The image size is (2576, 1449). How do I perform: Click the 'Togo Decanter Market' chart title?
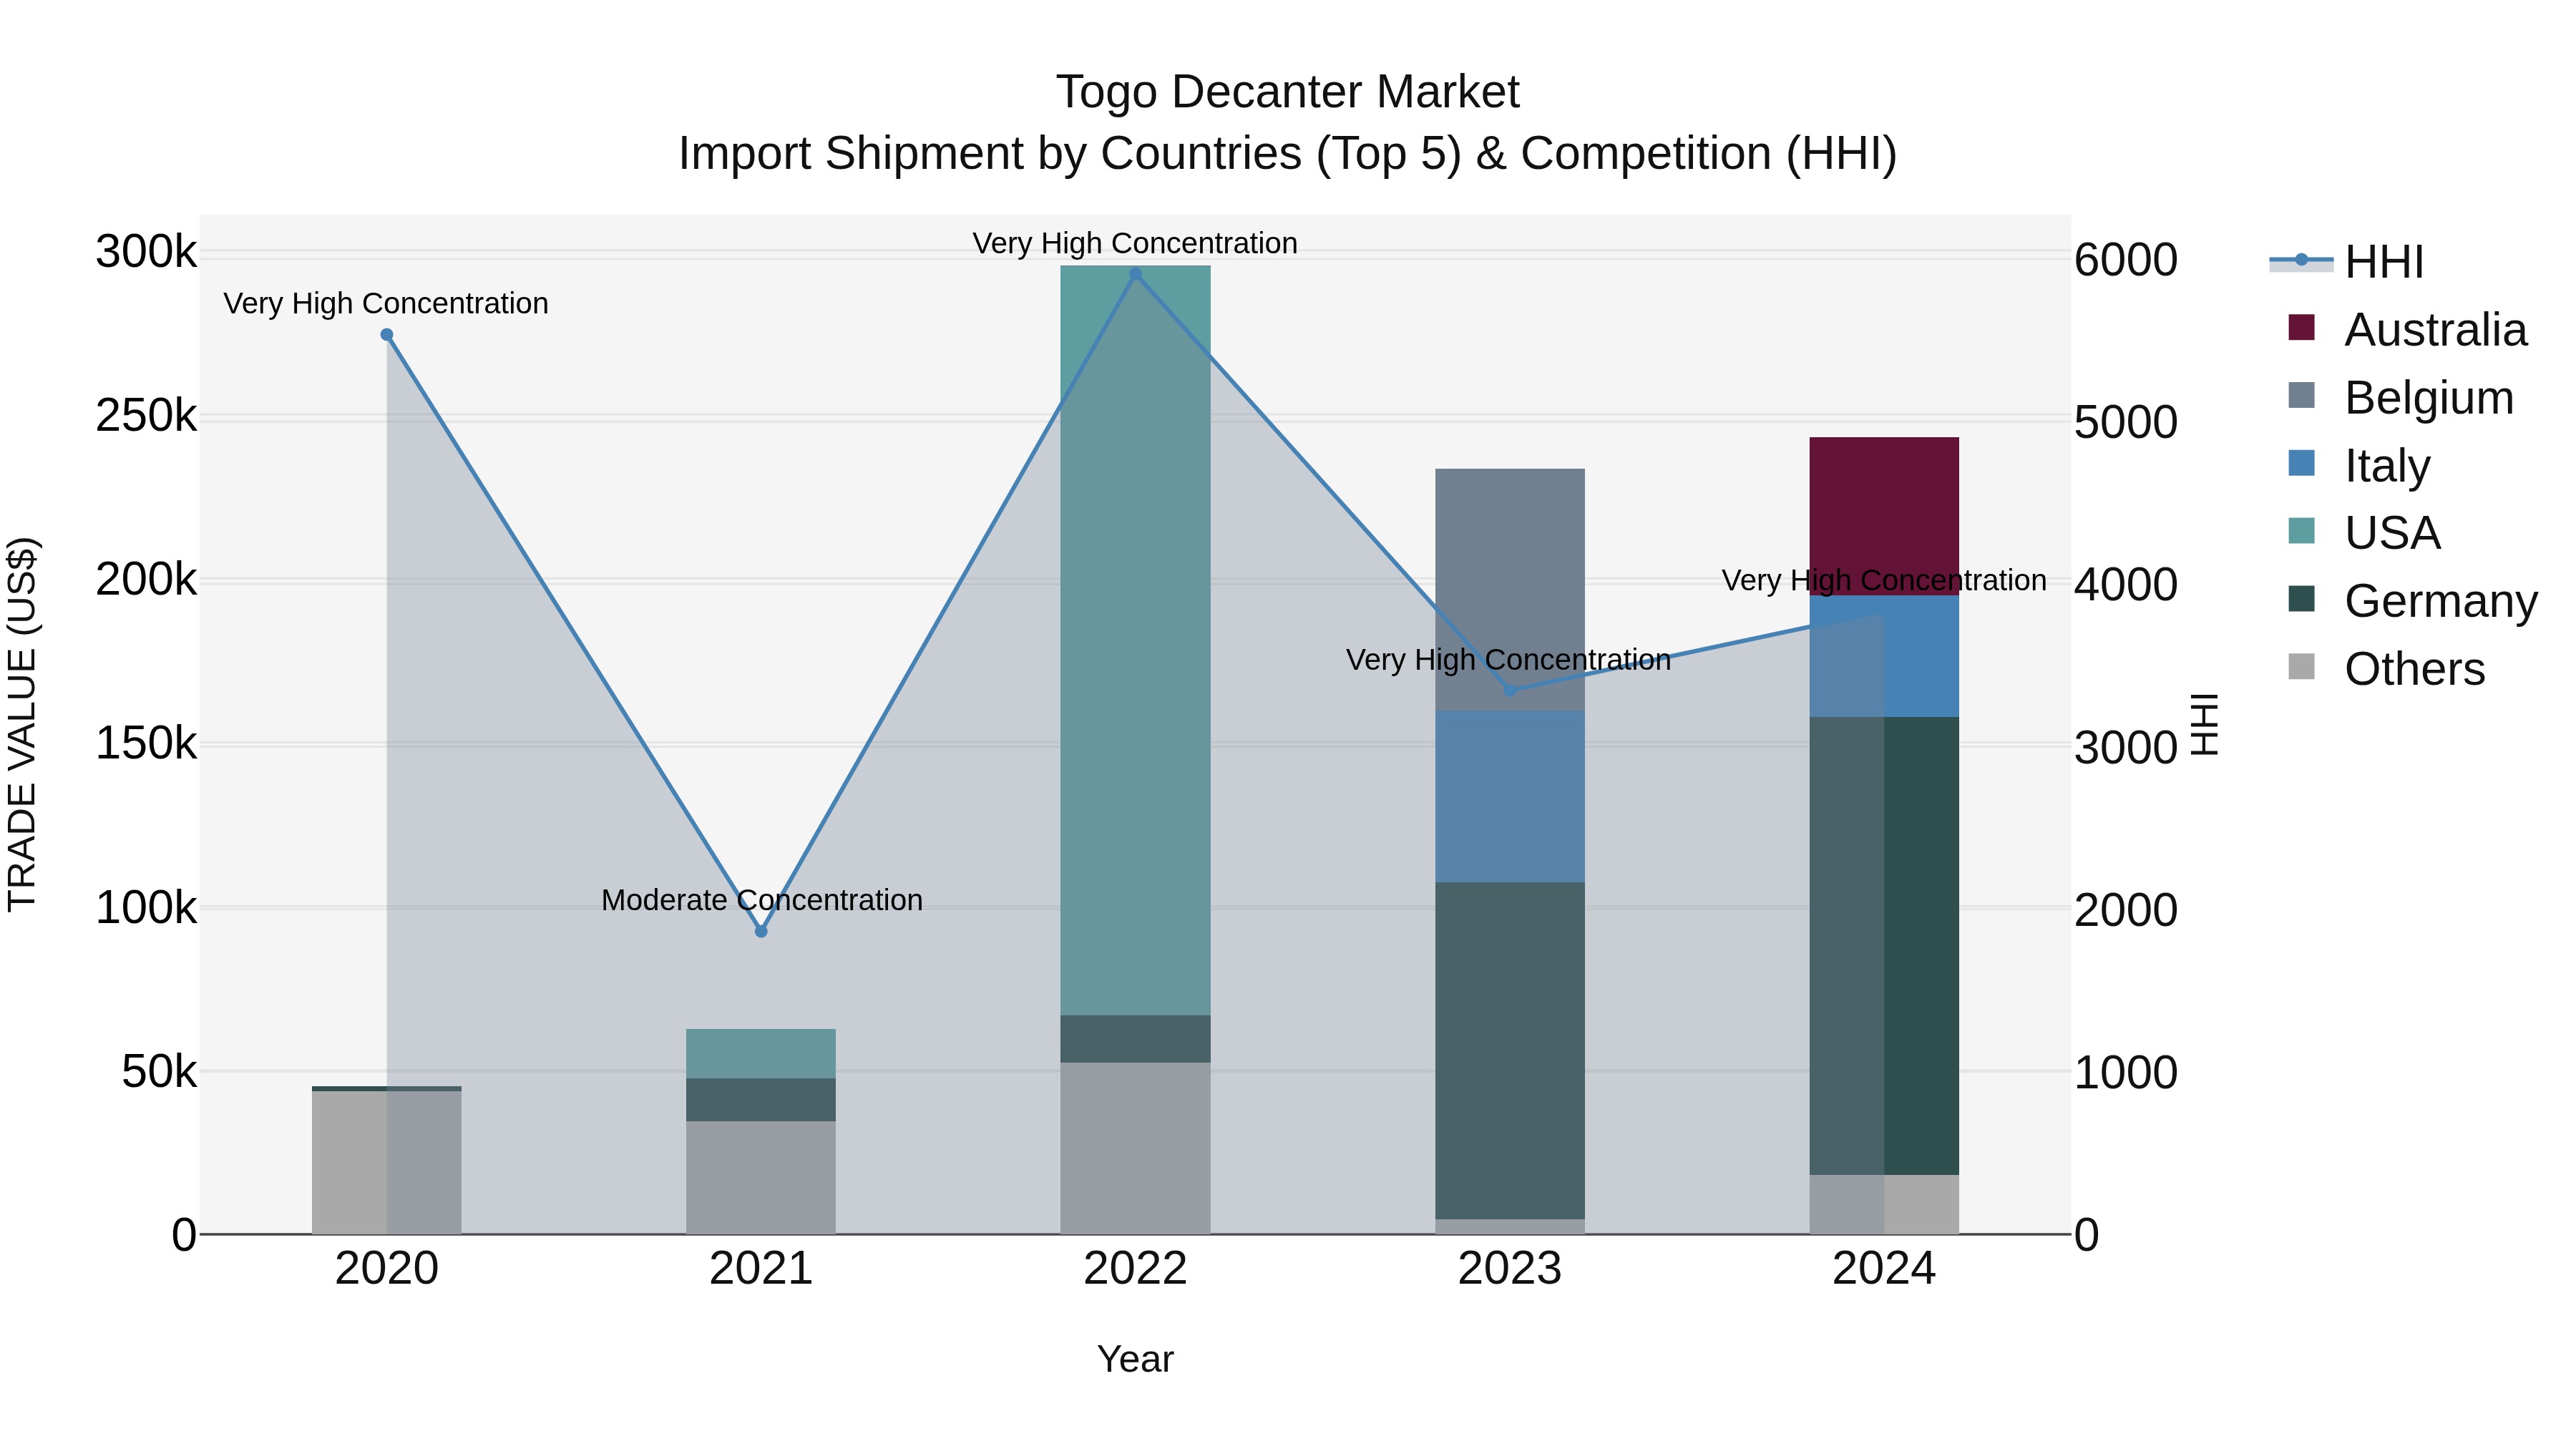pyautogui.click(x=1288, y=92)
